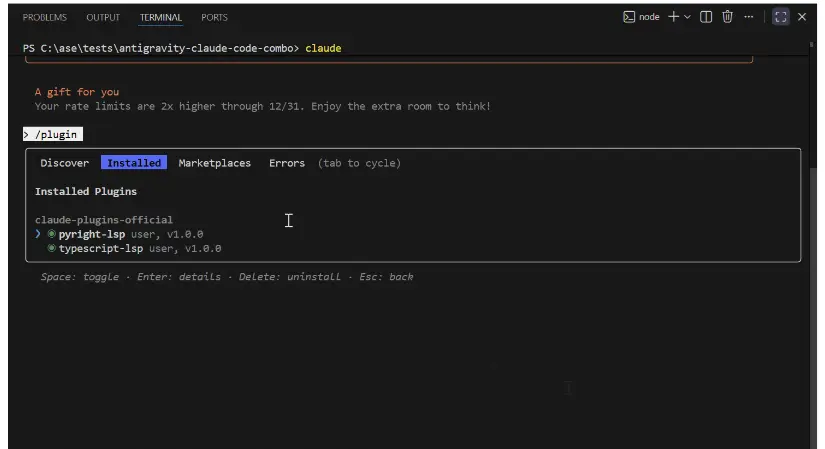Toggle the pyright-lsp enabled indicator
Screen dimensions: 825x449
click(51, 234)
